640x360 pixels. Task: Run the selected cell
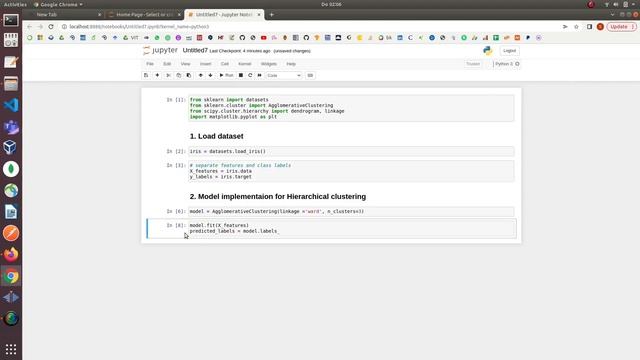(x=226, y=76)
